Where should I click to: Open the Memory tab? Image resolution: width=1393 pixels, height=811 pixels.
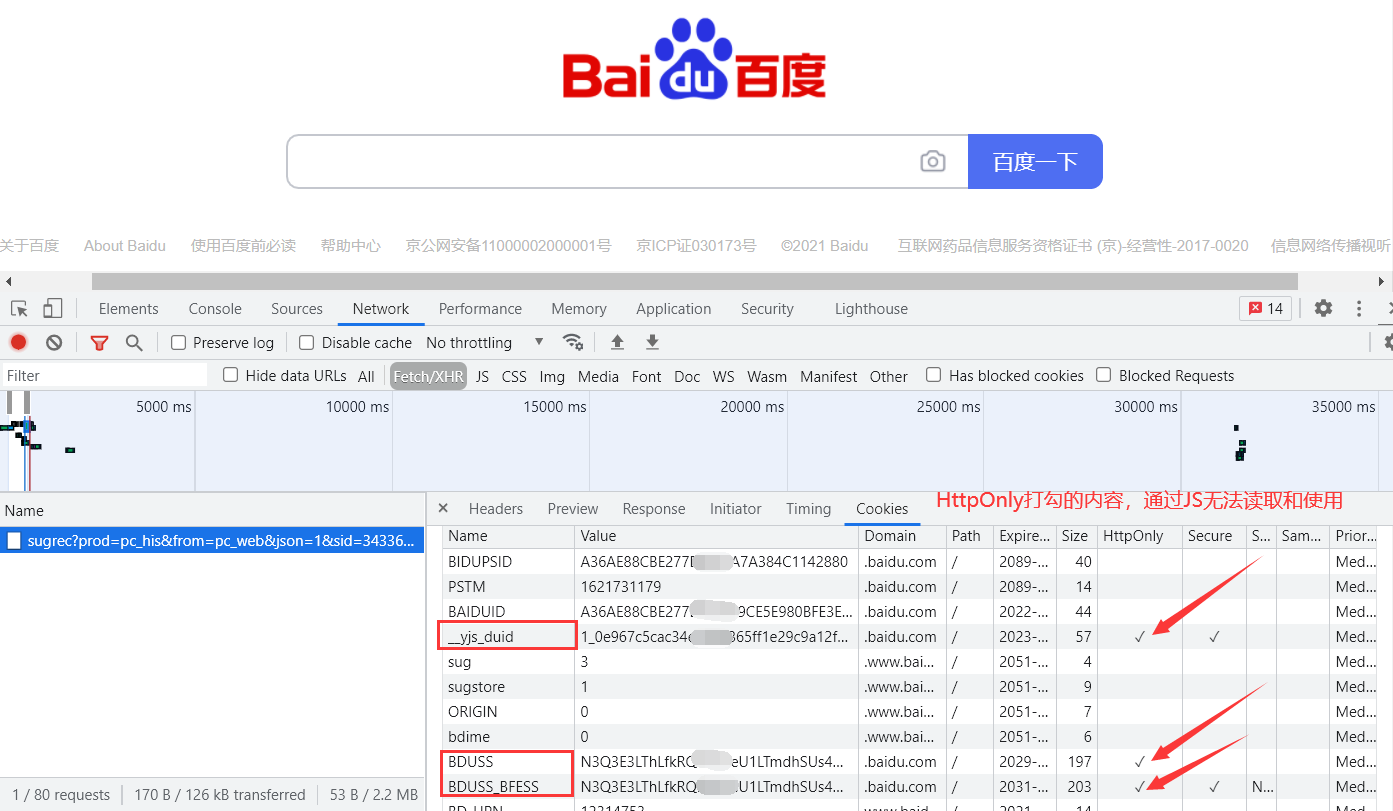coord(579,308)
